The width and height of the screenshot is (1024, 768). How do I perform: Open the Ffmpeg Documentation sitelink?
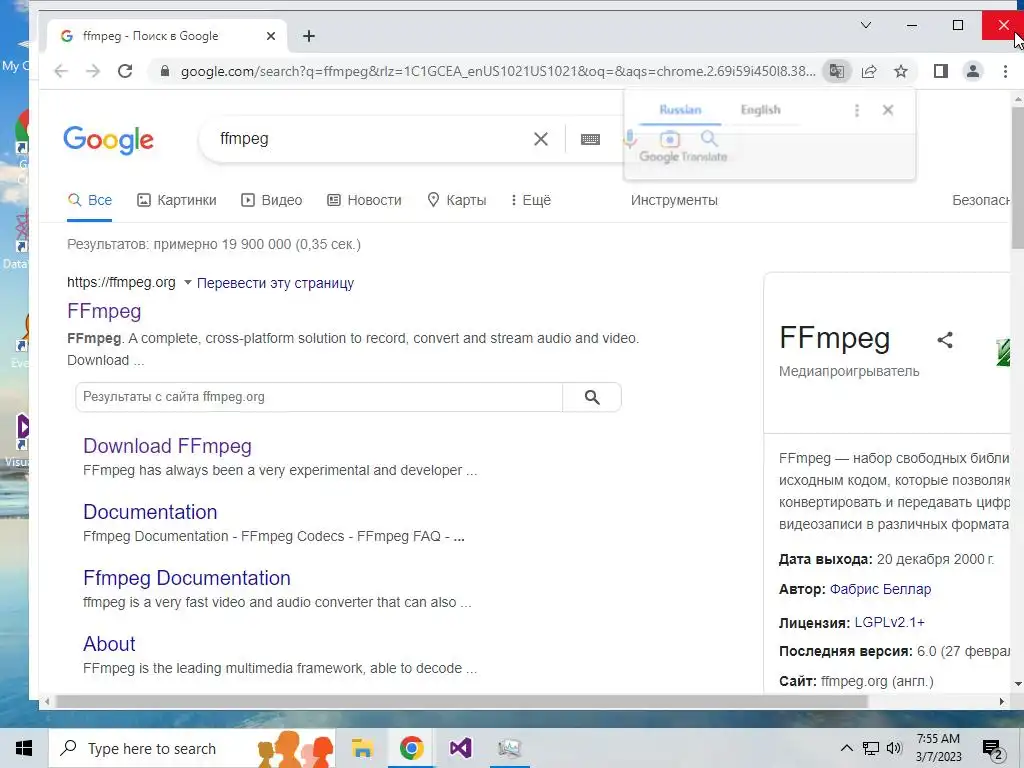tap(187, 578)
